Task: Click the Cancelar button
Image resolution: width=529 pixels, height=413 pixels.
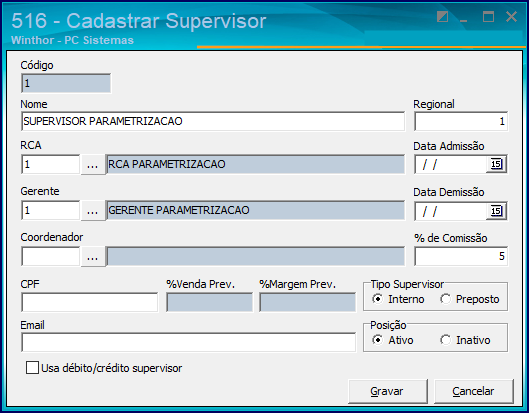Action: pyautogui.click(x=474, y=391)
